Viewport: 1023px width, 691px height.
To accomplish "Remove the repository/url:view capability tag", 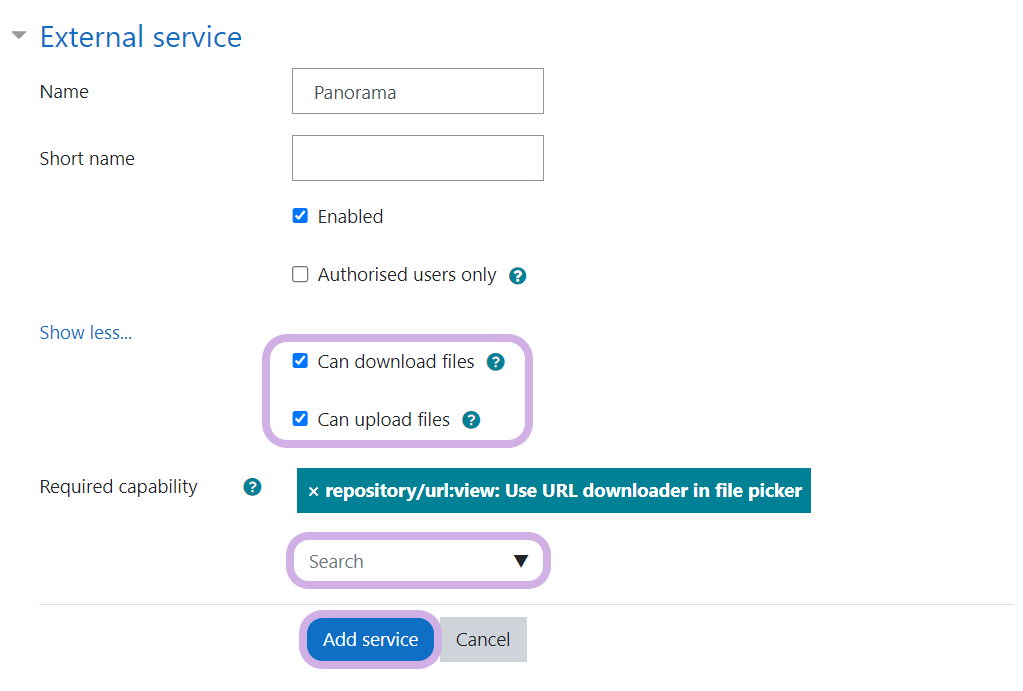I will click(314, 491).
